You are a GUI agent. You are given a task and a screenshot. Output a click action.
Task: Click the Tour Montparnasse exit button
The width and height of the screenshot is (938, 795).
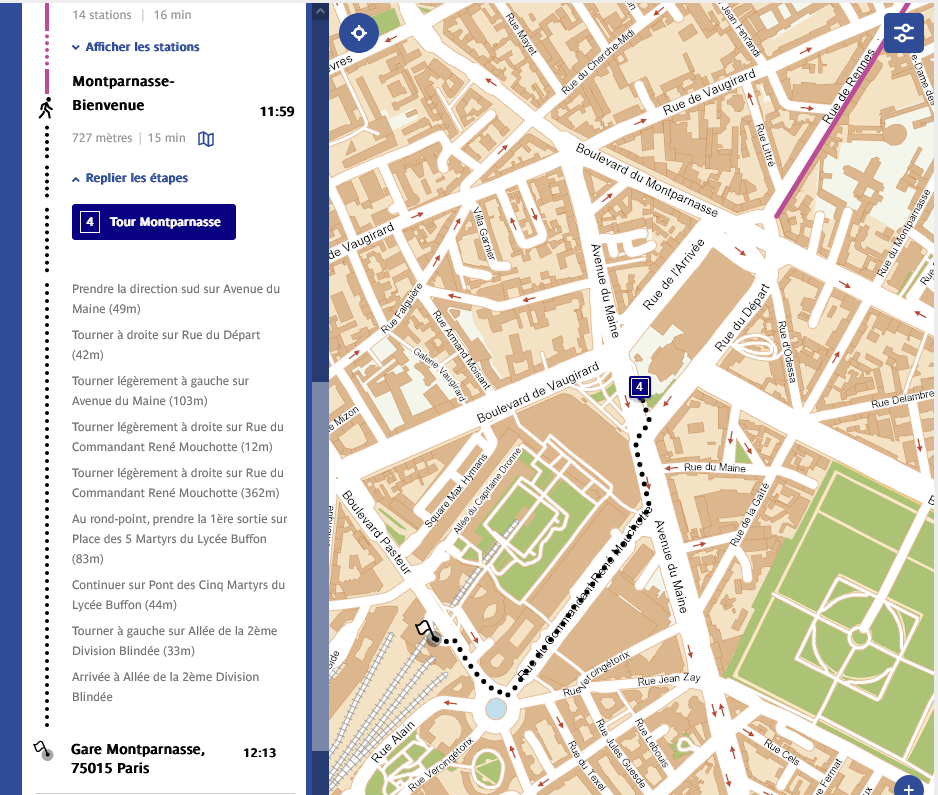pos(154,222)
